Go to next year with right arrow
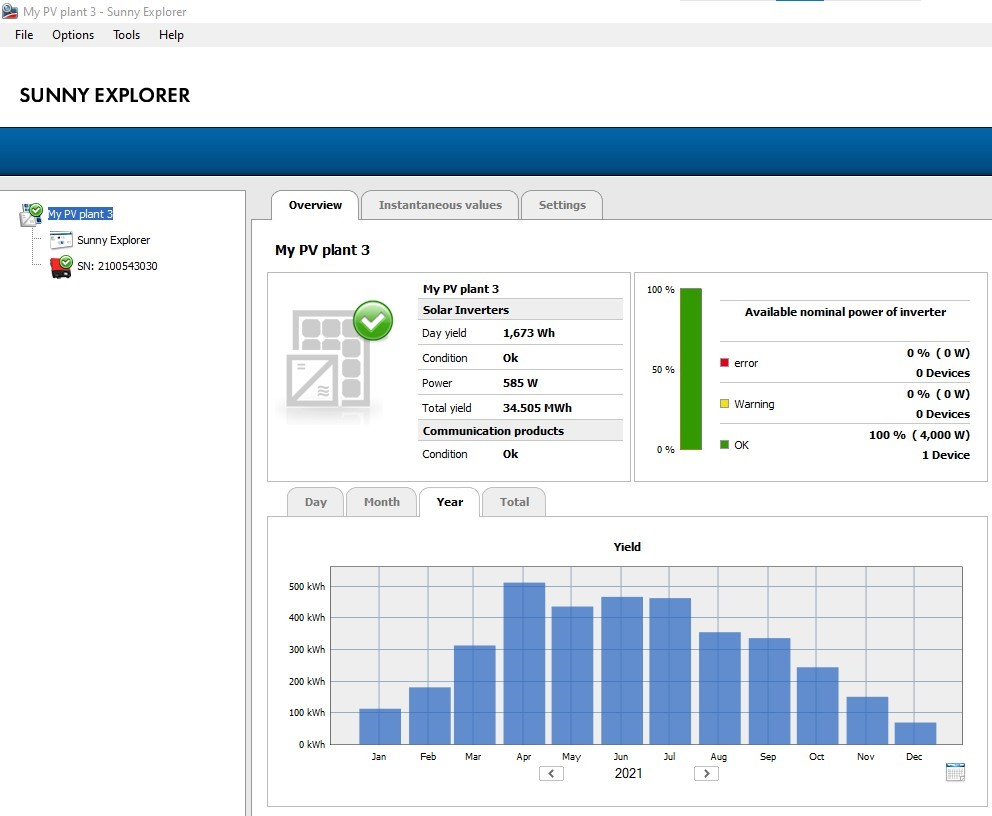 click(706, 774)
